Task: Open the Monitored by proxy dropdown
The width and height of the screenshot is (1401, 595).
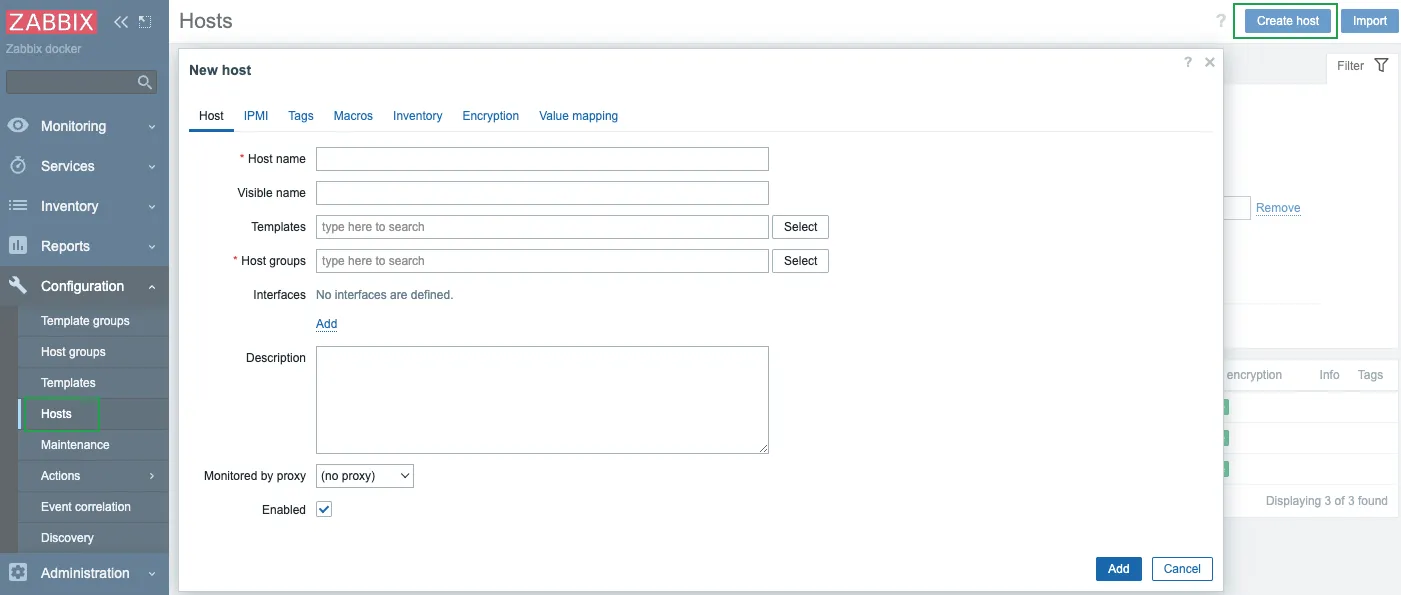Action: (x=364, y=475)
